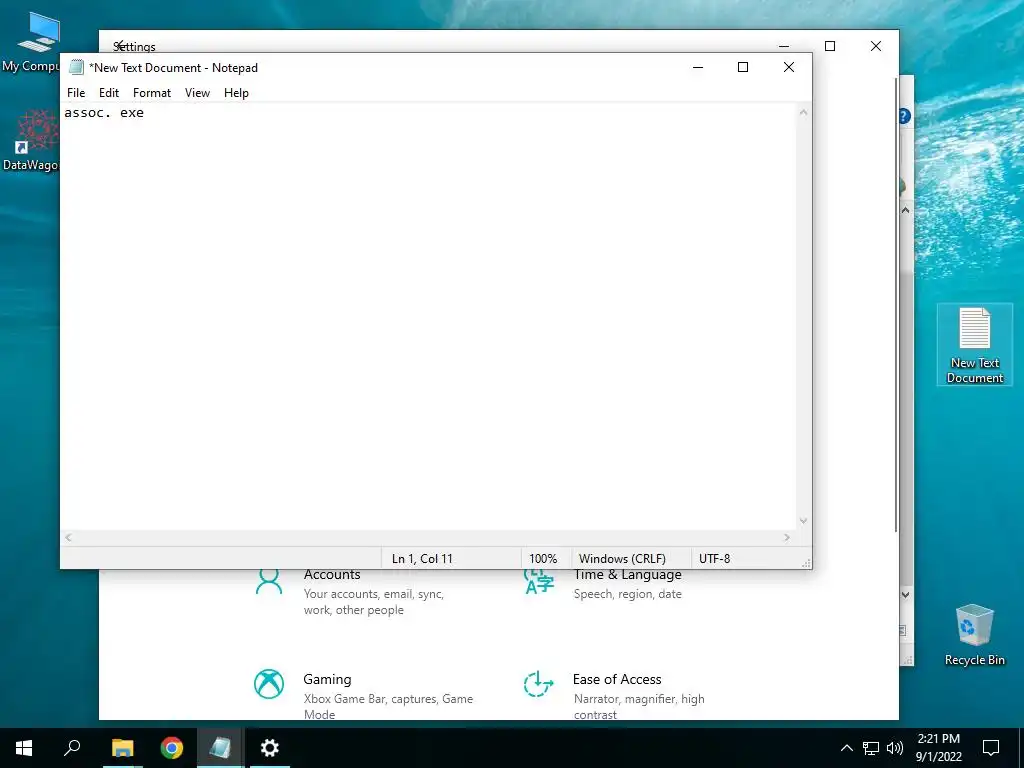1024x768 pixels.
Task: Open the View menu in Notepad
Action: point(197,93)
